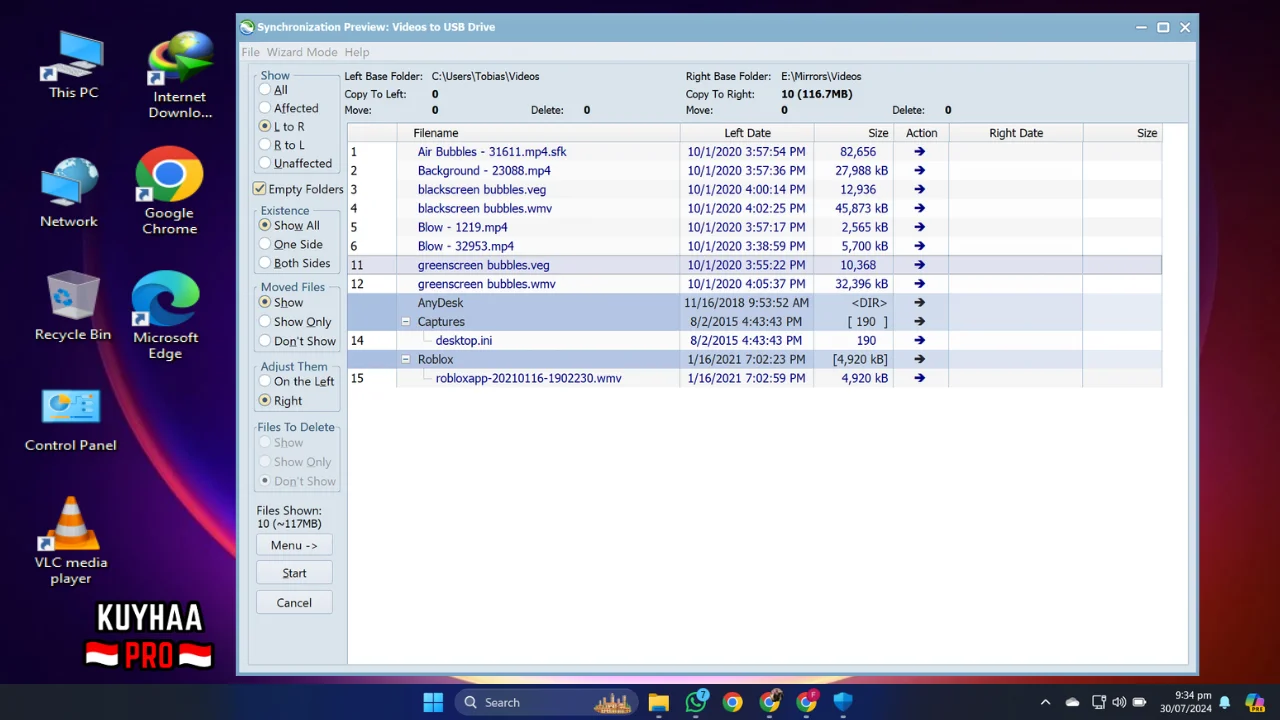Select the Affected radio button
1280x720 pixels.
tap(265, 108)
